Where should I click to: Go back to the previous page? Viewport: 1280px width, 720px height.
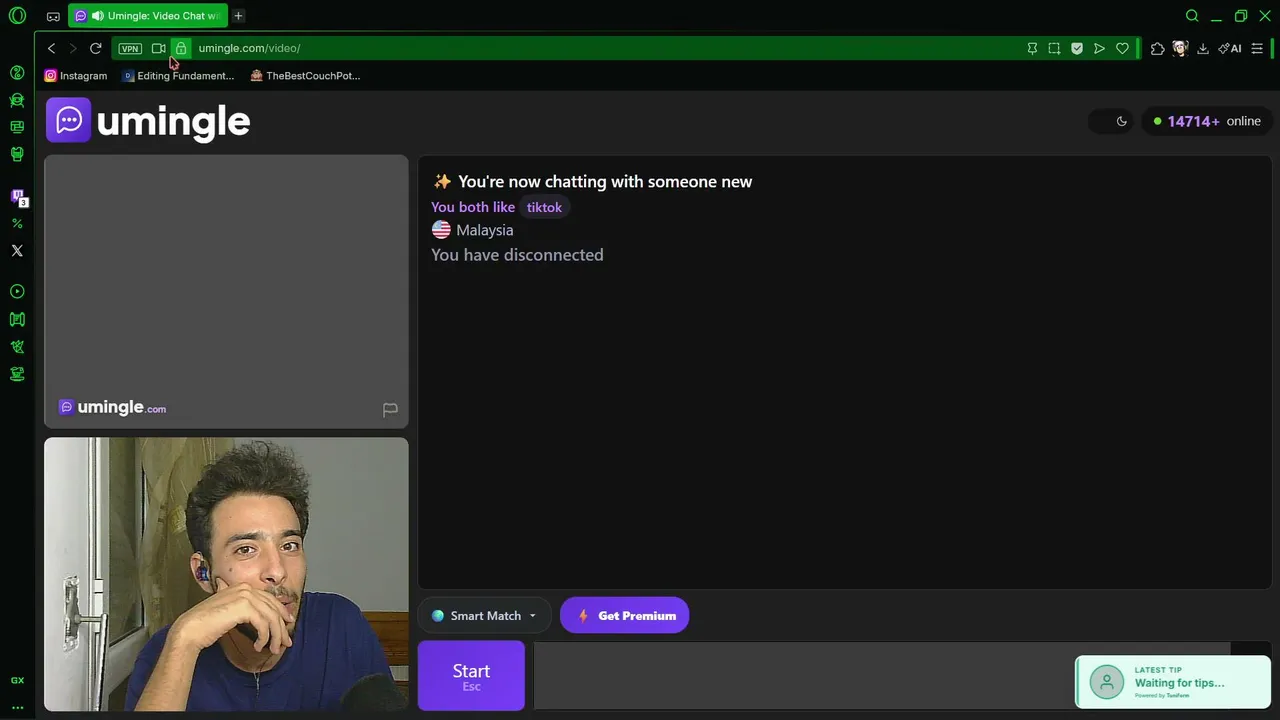pos(51,48)
